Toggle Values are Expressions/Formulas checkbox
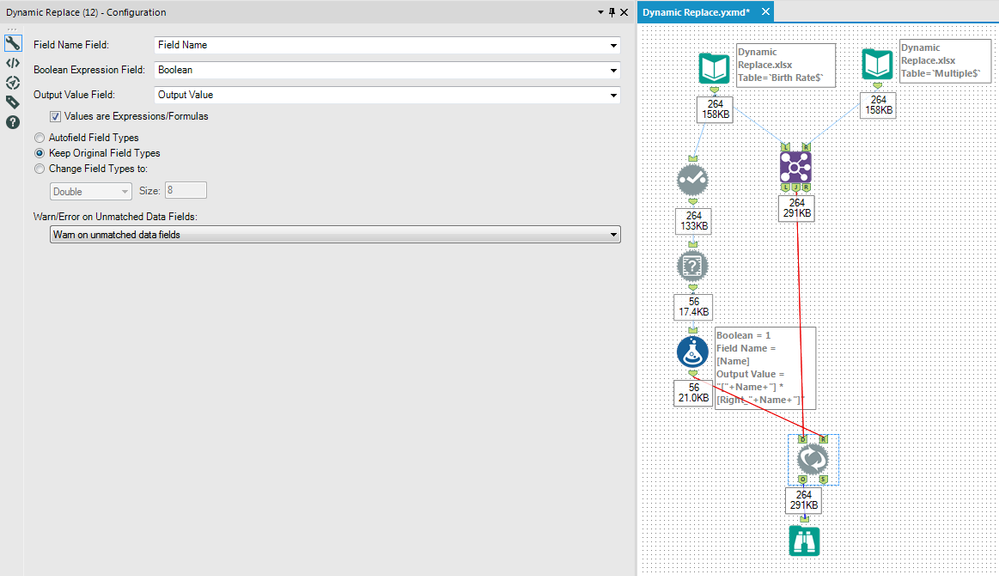Viewport: 999px width, 576px height. tap(55, 117)
